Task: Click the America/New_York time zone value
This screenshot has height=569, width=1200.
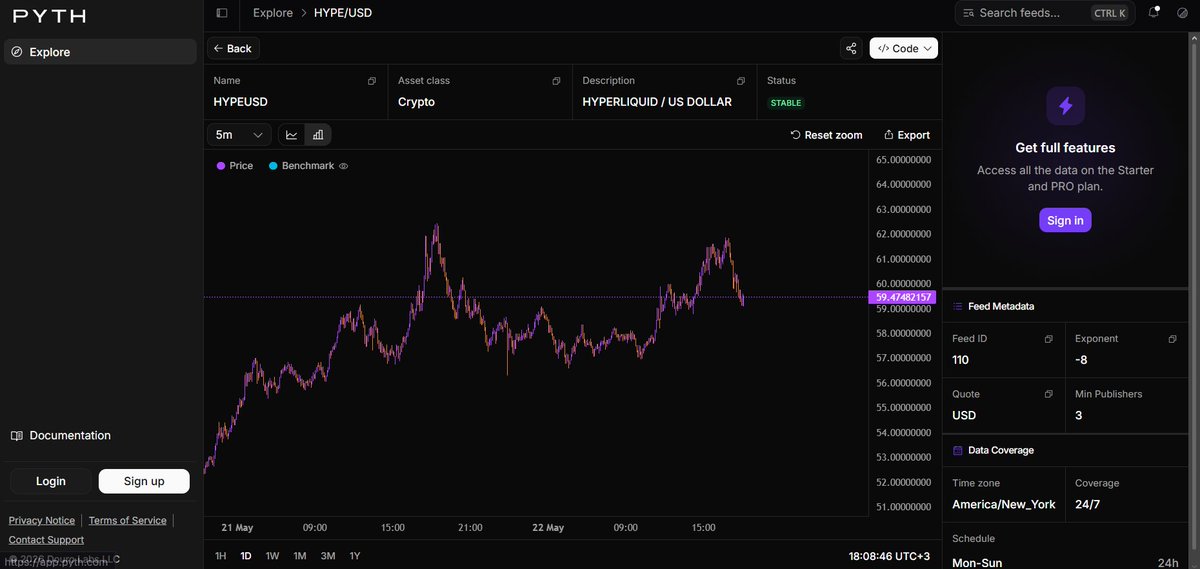Action: tap(1004, 504)
